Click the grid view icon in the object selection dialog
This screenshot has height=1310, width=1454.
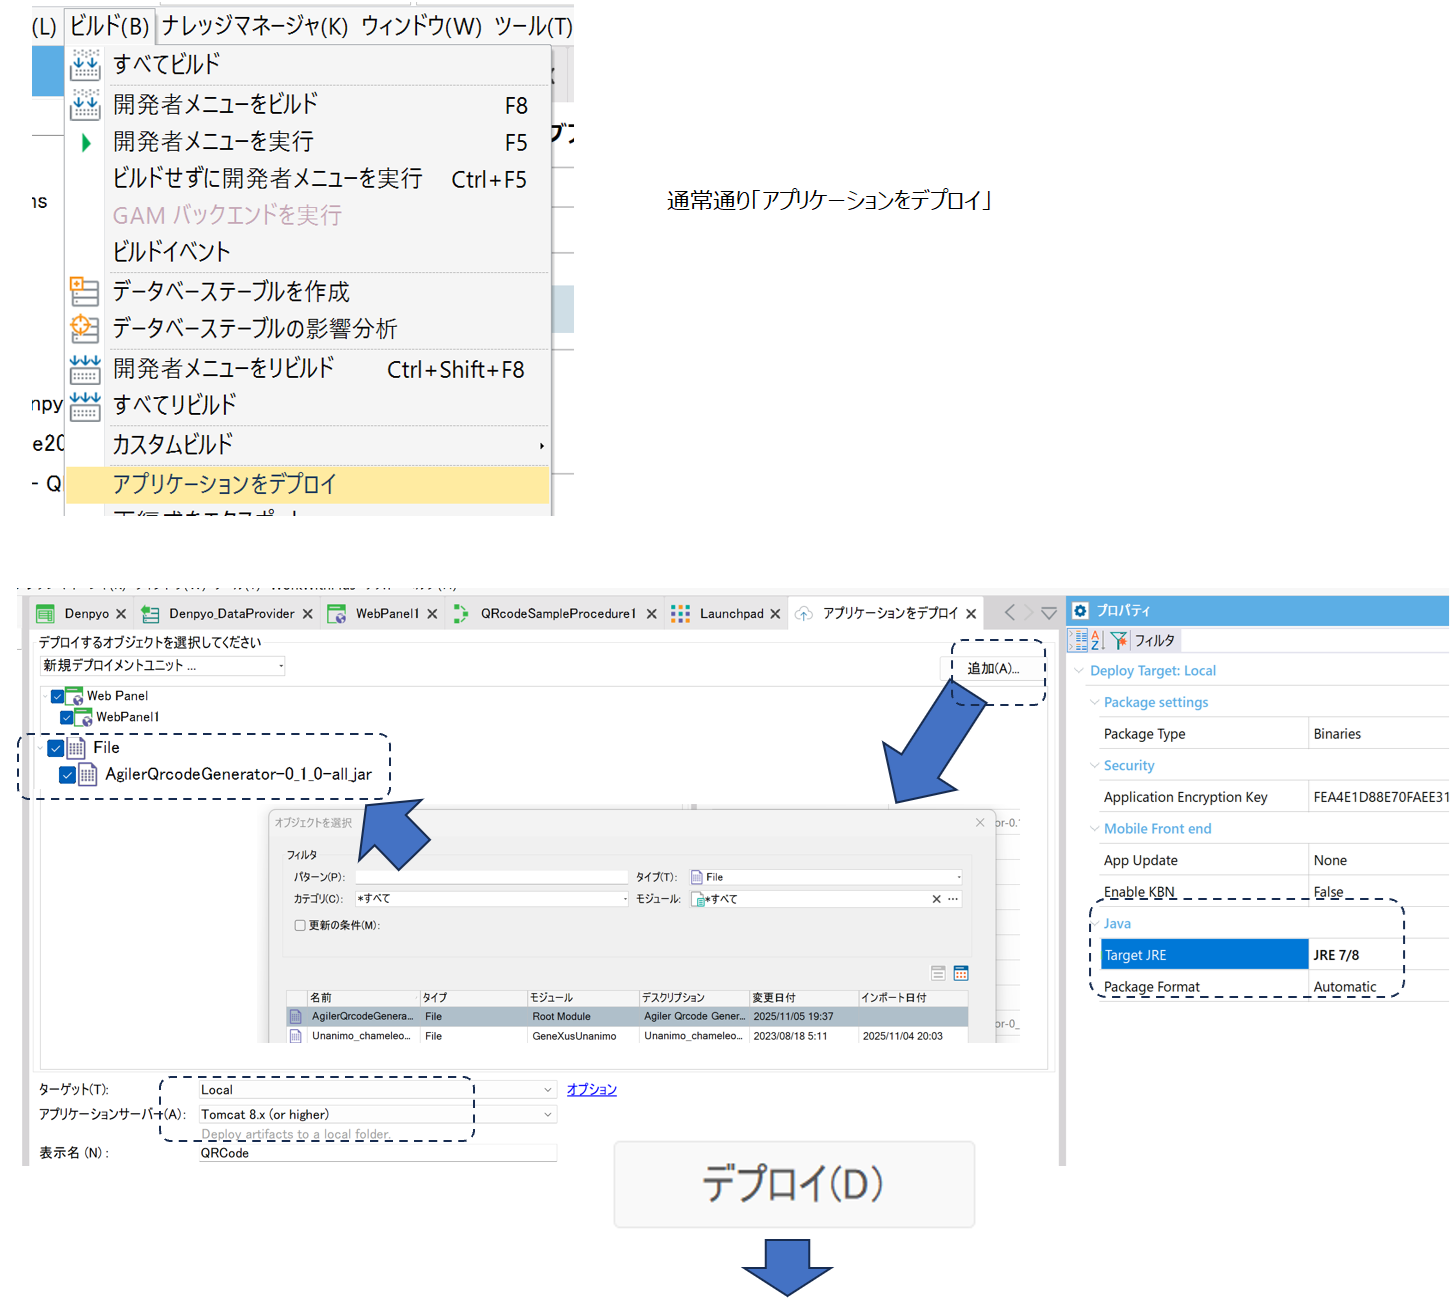pos(960,972)
